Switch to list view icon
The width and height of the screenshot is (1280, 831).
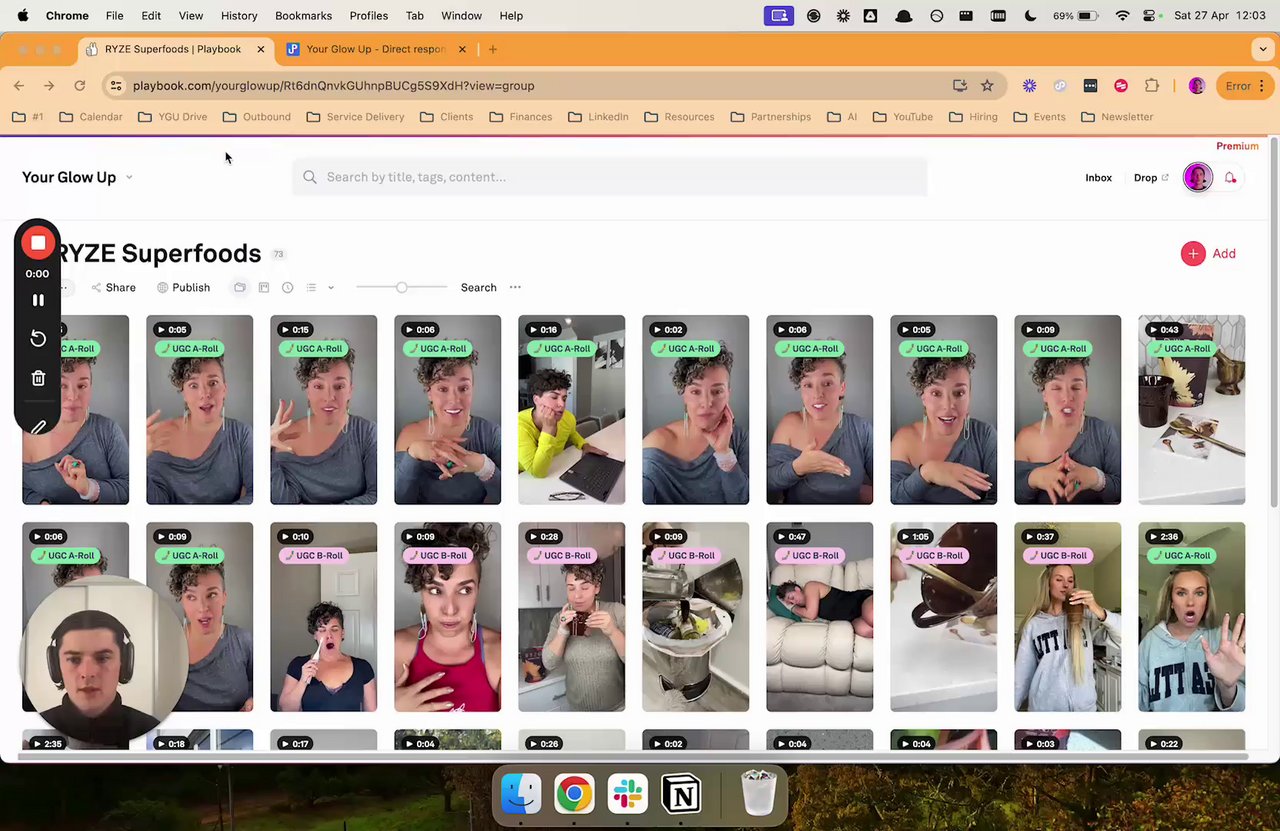pyautogui.click(x=311, y=287)
